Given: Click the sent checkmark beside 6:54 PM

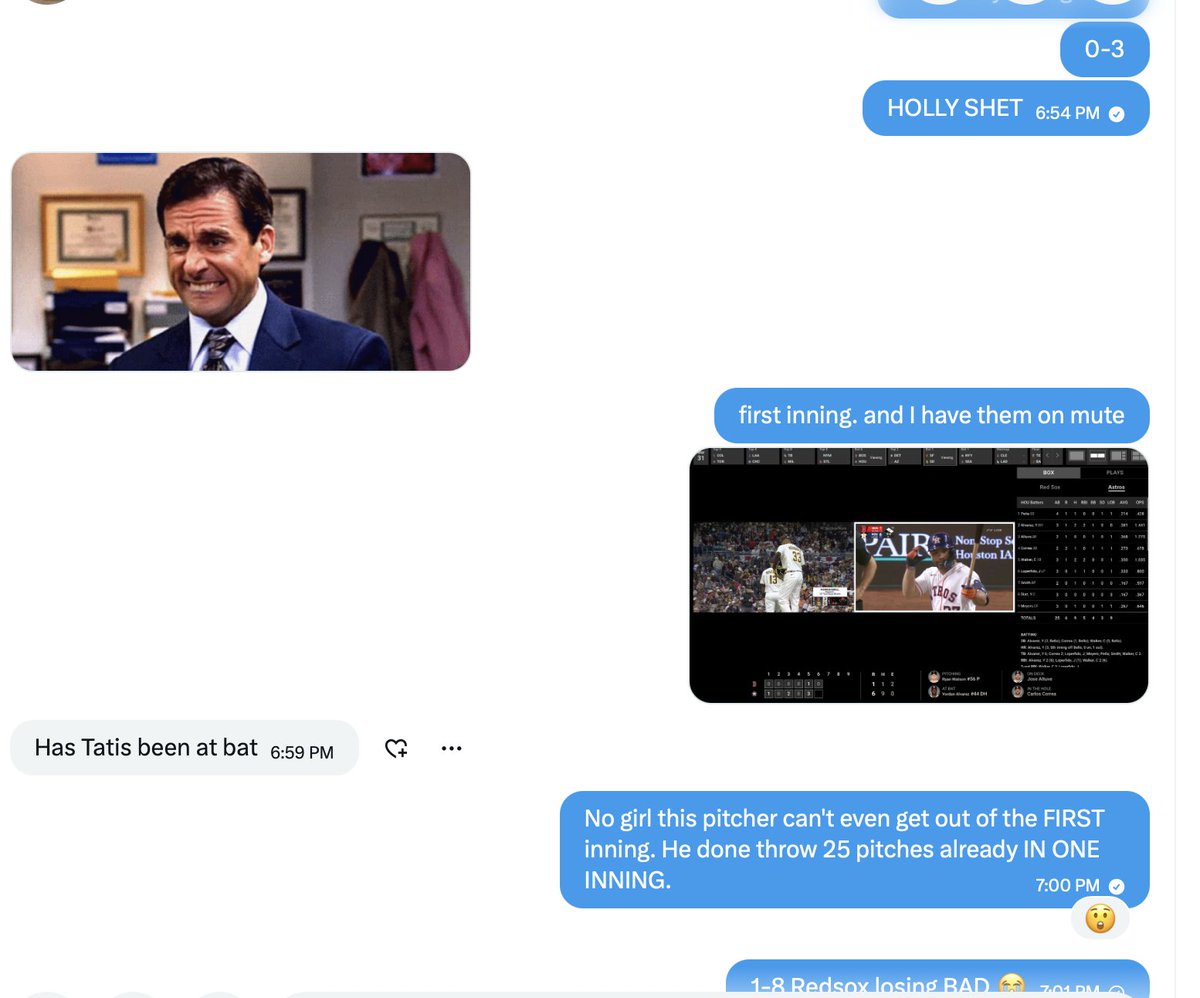Looking at the screenshot, I should [x=1117, y=114].
